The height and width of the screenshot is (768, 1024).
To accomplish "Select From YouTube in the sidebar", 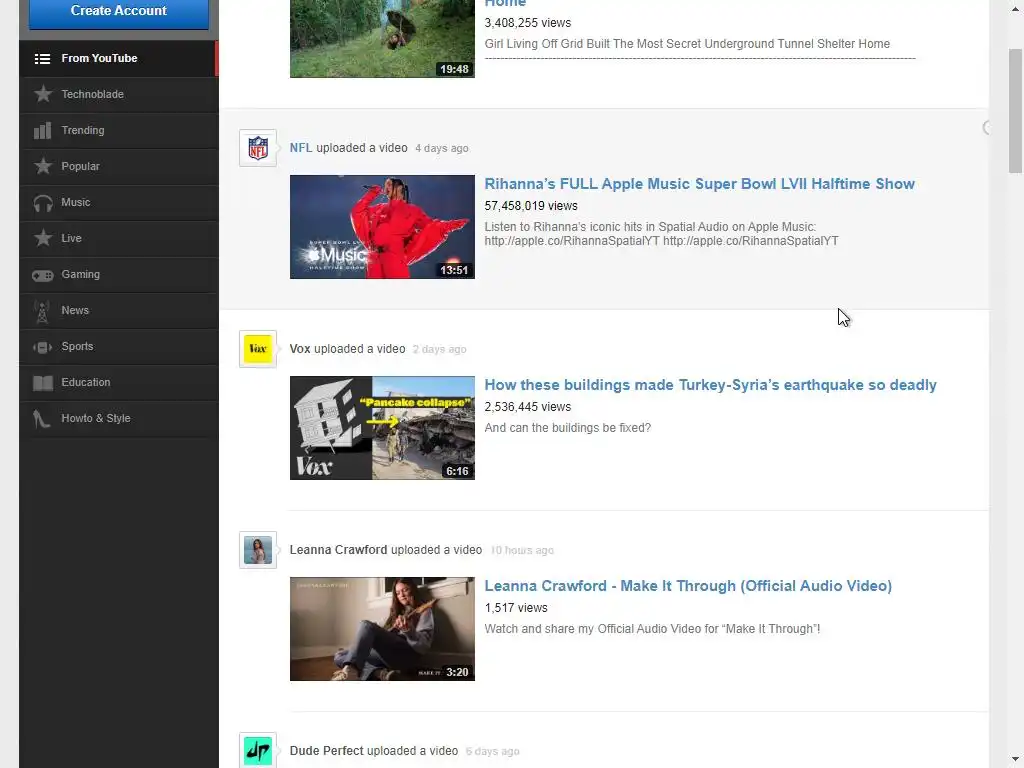I will tap(119, 58).
